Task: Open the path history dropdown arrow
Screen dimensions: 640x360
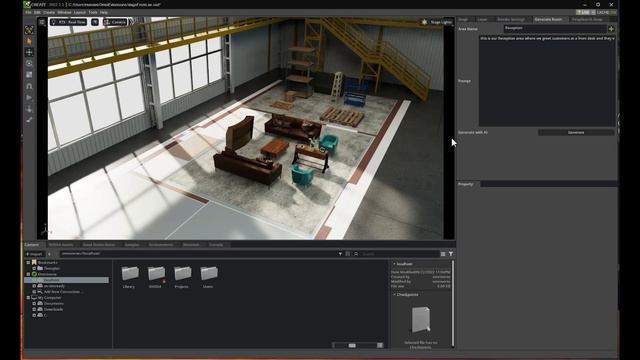Action: pos(340,254)
